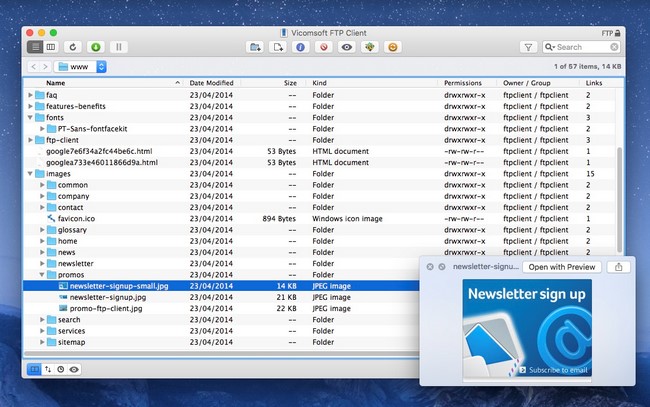Click the search folder icon
Viewport: 650px width, 407px height.
51,320
